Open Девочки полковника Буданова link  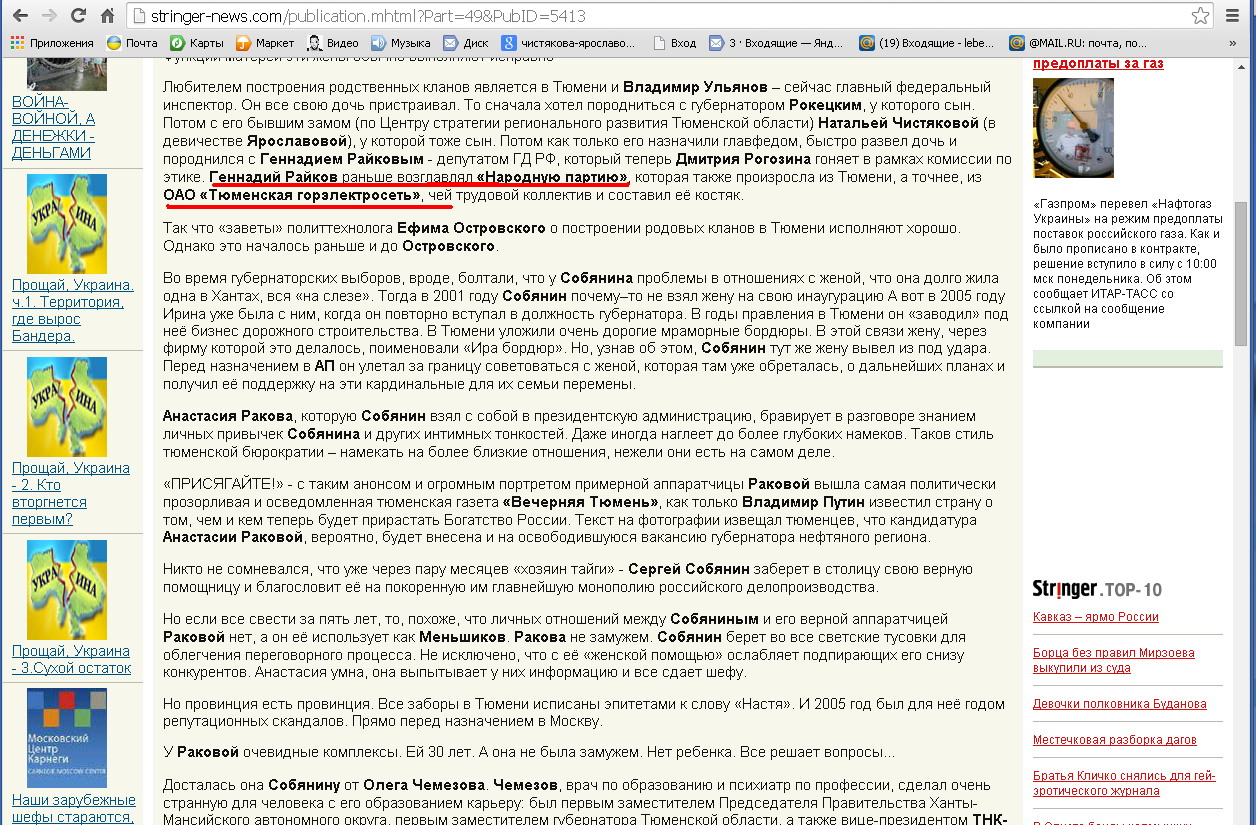pos(1120,704)
